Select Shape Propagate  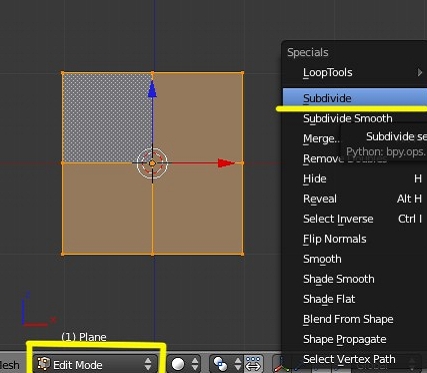[355, 339]
